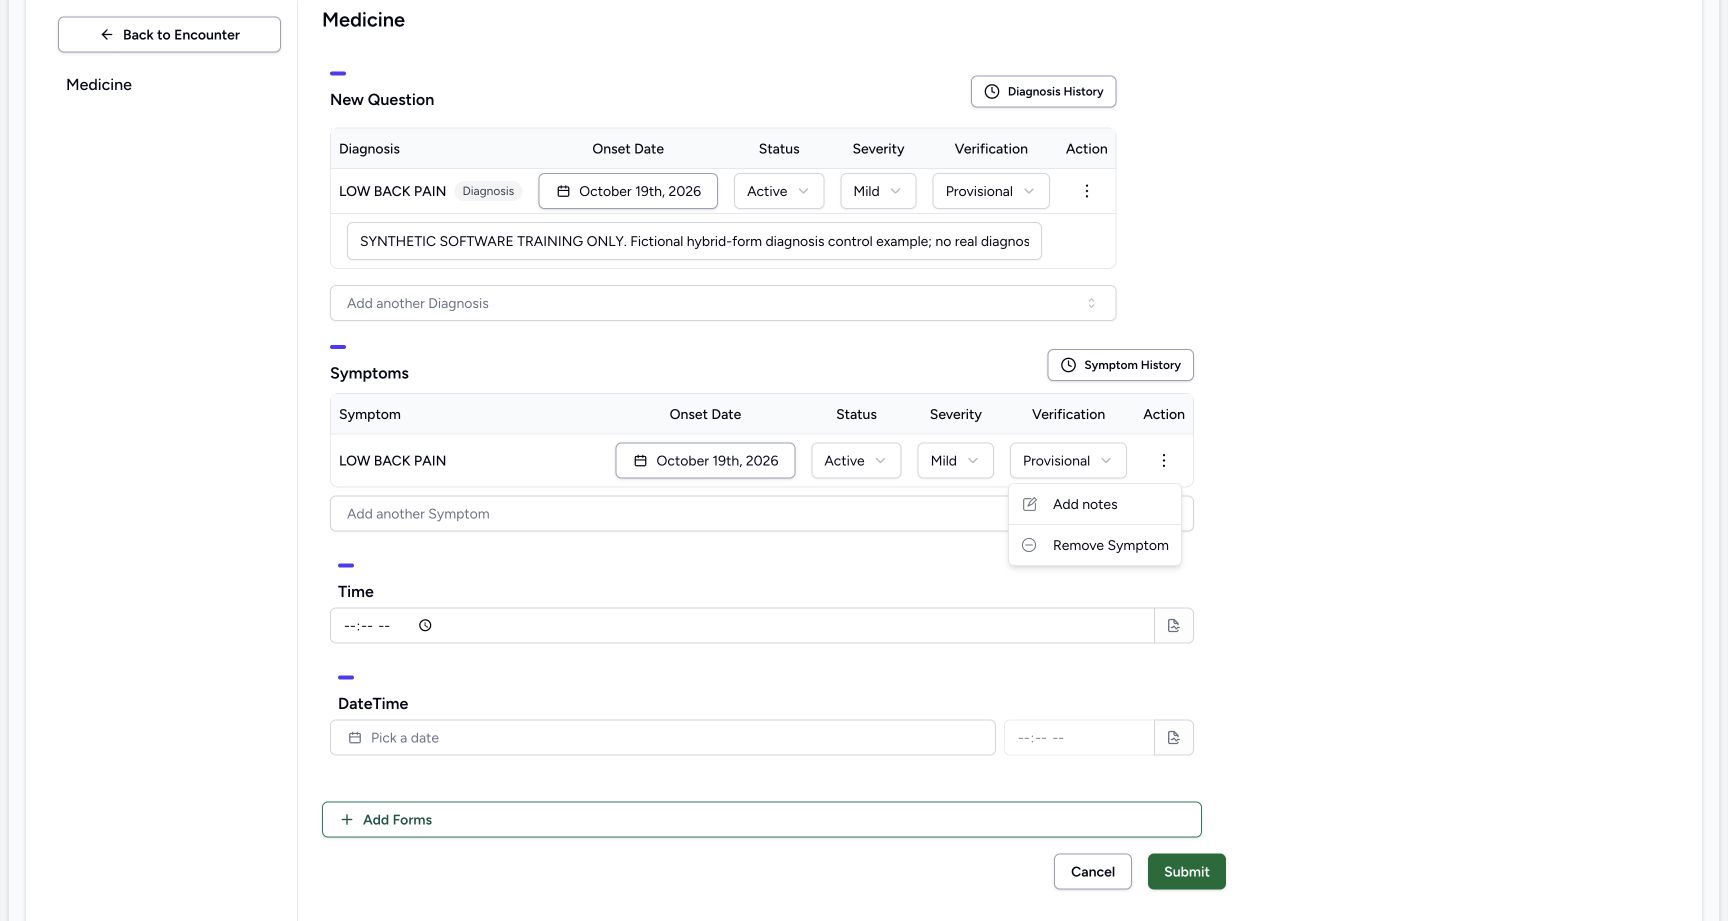Click the clock icon in the Time field

tap(425, 626)
